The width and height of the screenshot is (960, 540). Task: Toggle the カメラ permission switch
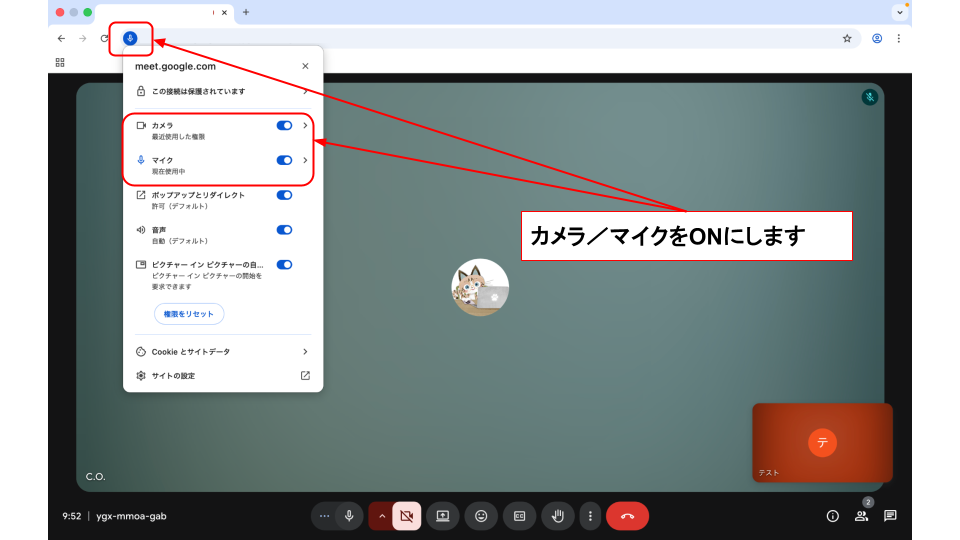click(x=284, y=125)
